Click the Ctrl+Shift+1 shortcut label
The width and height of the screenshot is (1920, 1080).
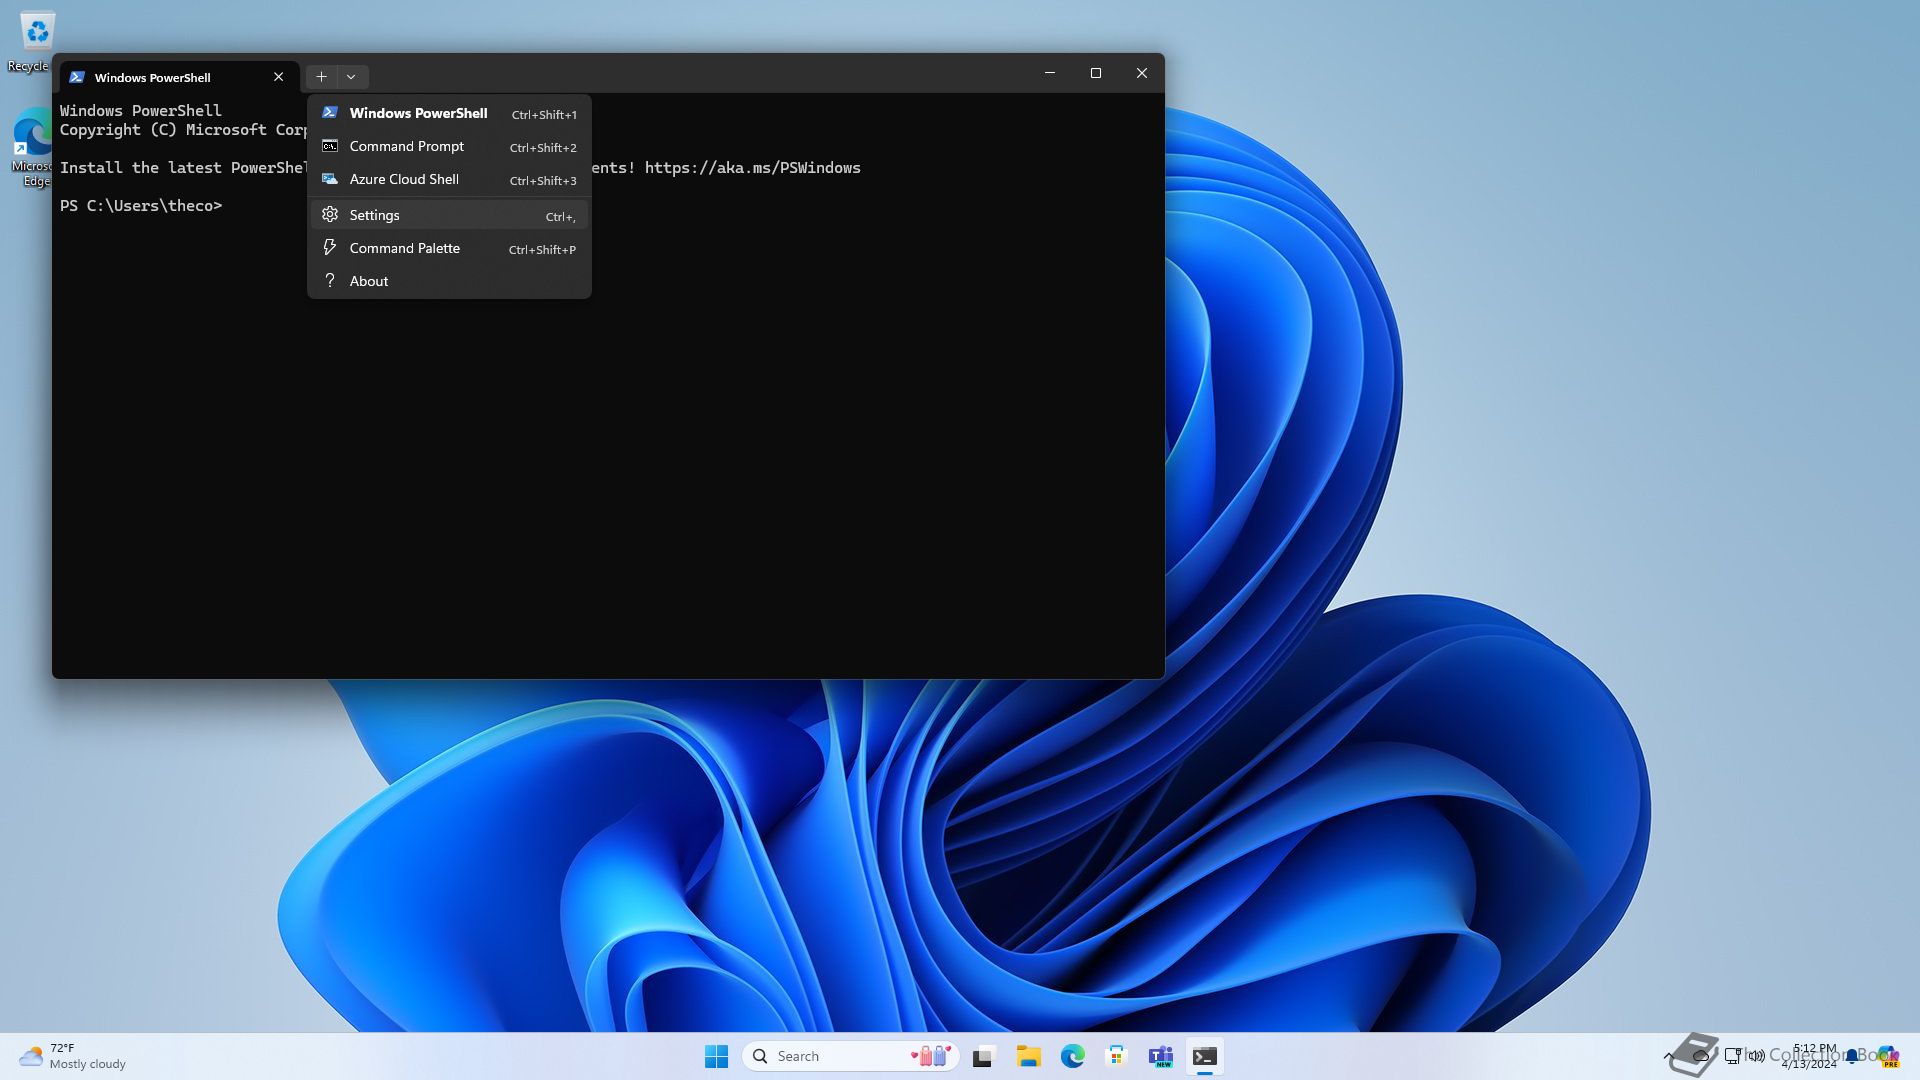[544, 115]
